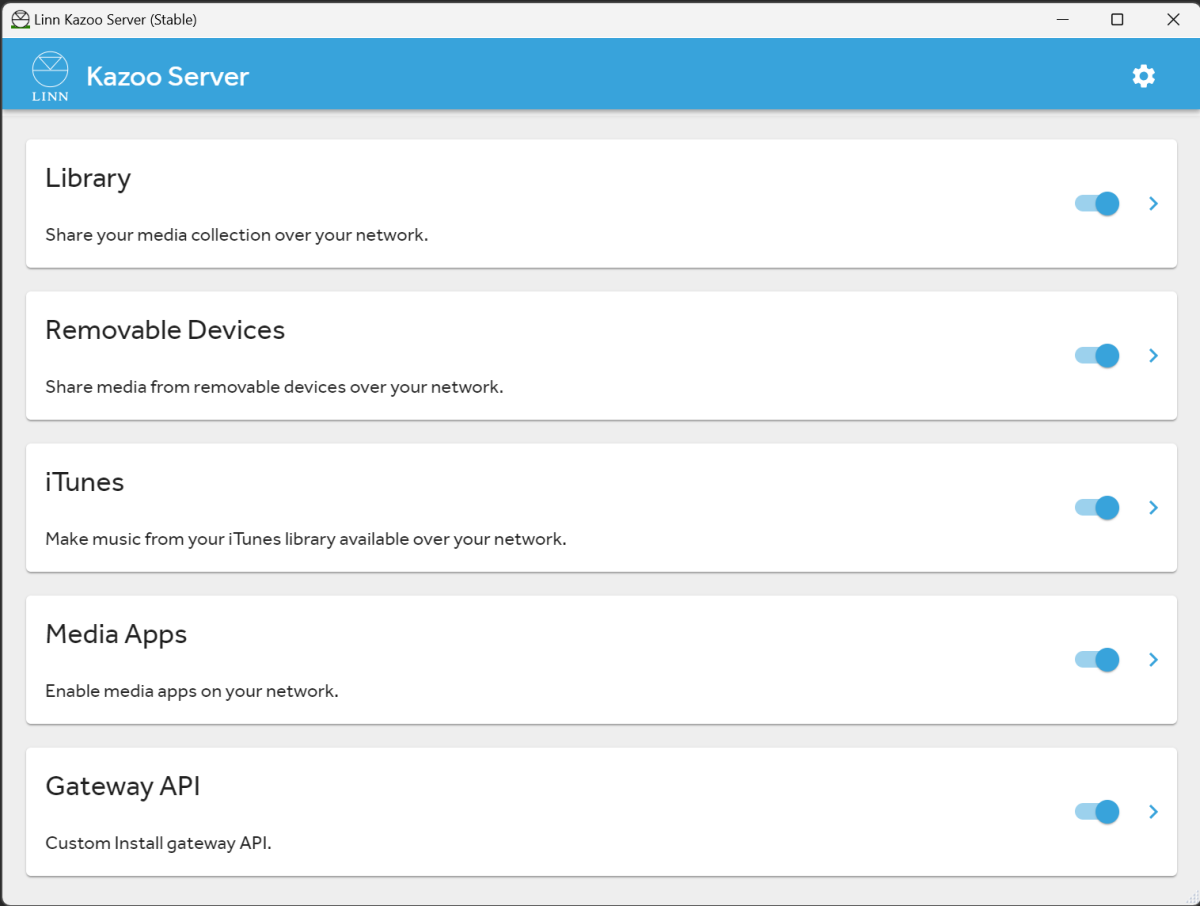The width and height of the screenshot is (1200, 906).
Task: Disable the Removable Devices switch
Action: tap(1097, 356)
